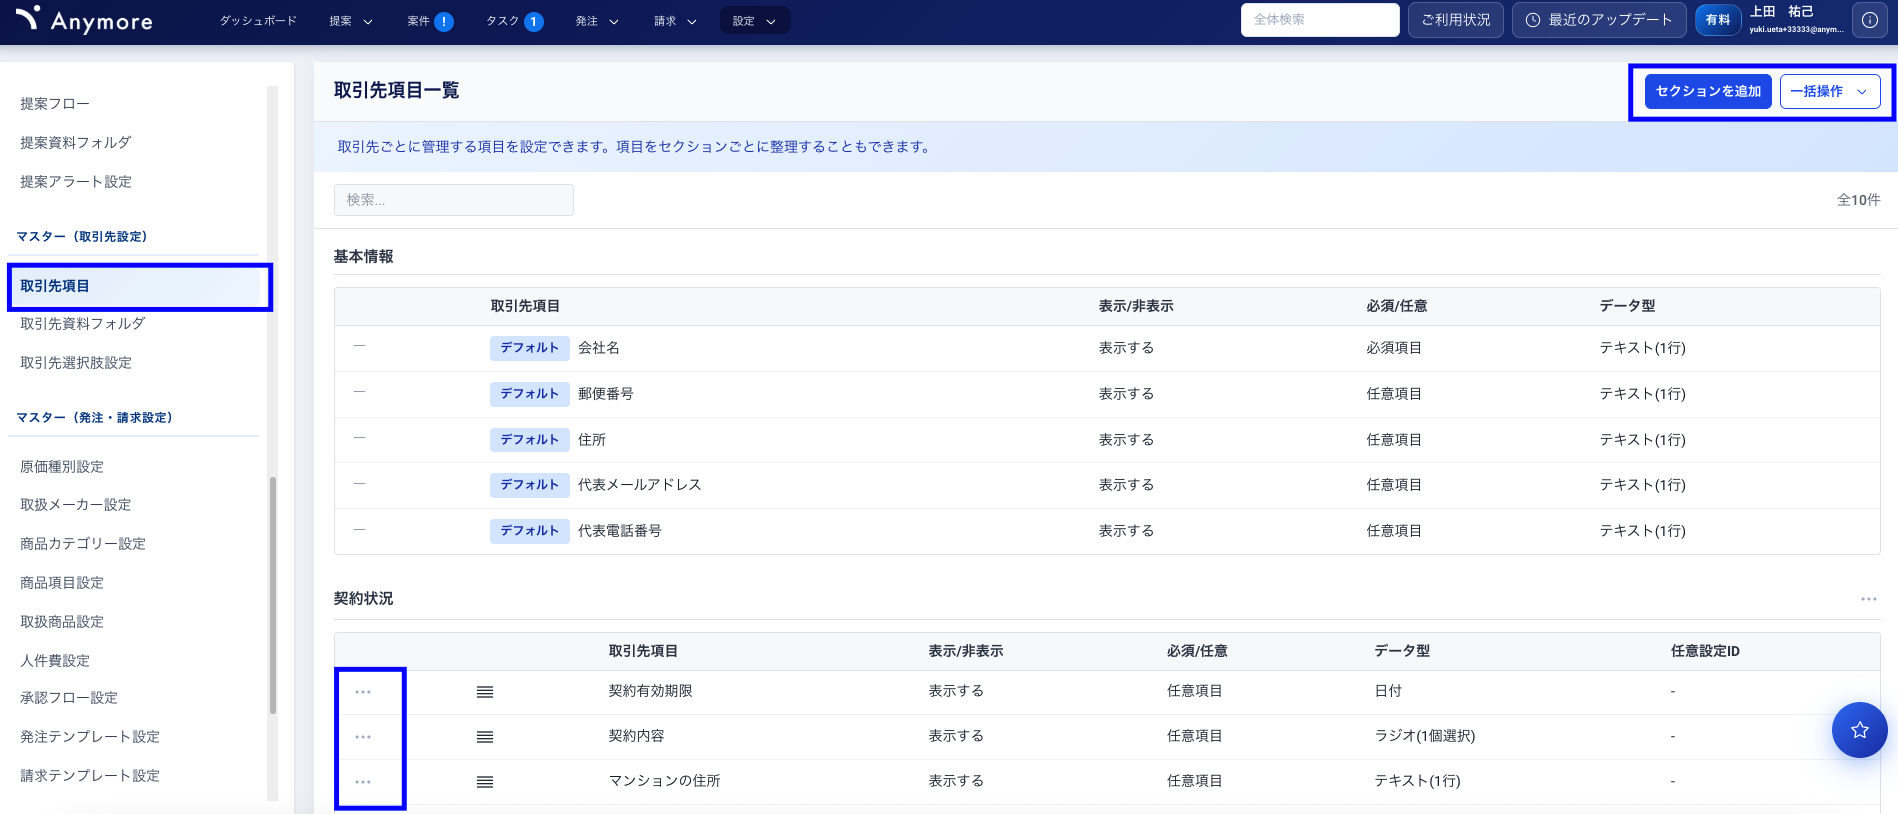Expand the 設定 menu
The height and width of the screenshot is (814, 1898).
pos(755,21)
